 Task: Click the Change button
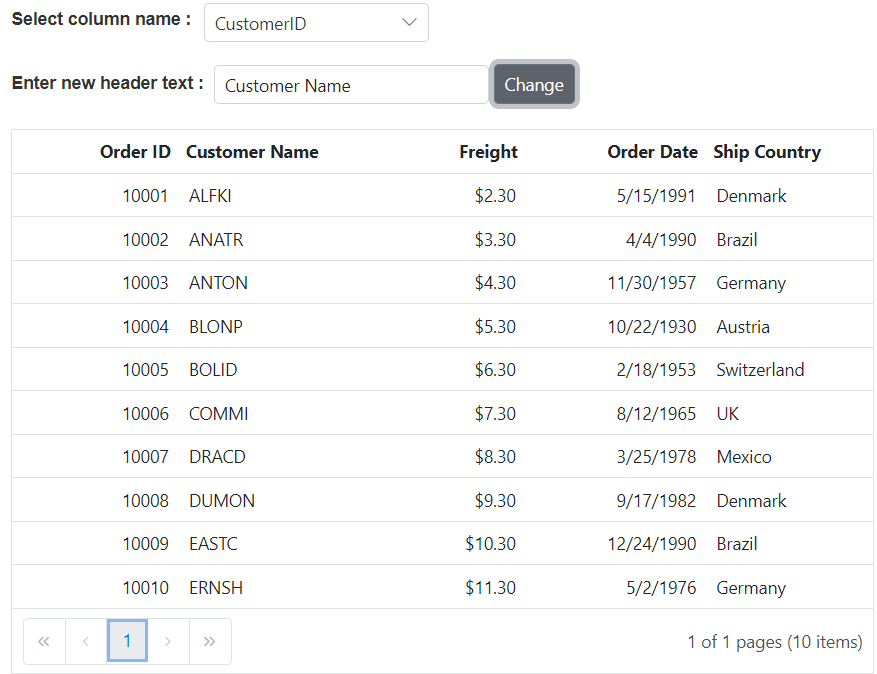point(534,84)
